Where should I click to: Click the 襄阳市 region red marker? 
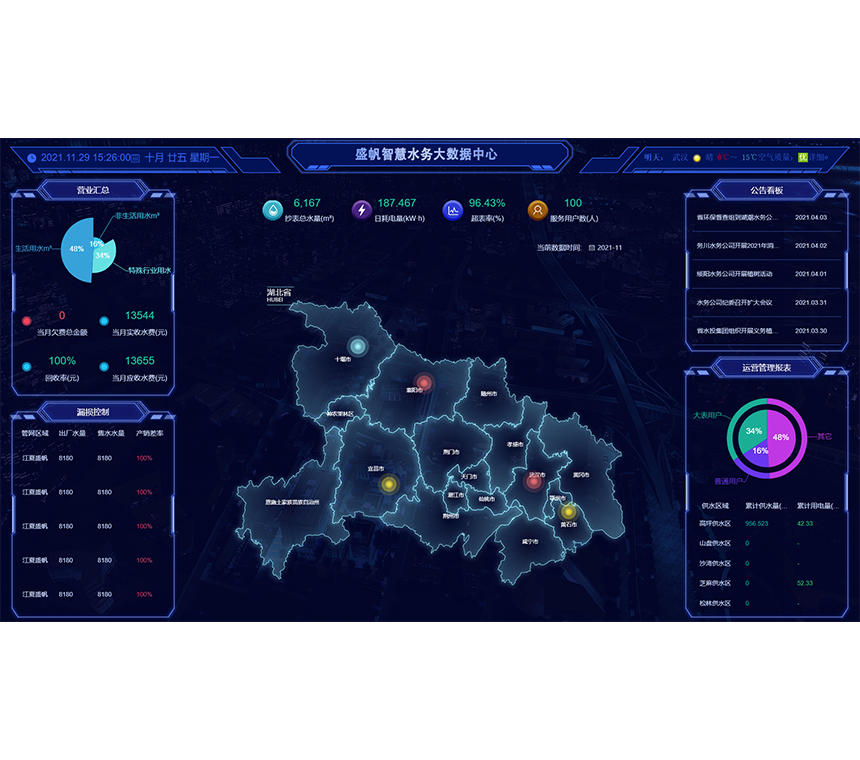pos(423,383)
